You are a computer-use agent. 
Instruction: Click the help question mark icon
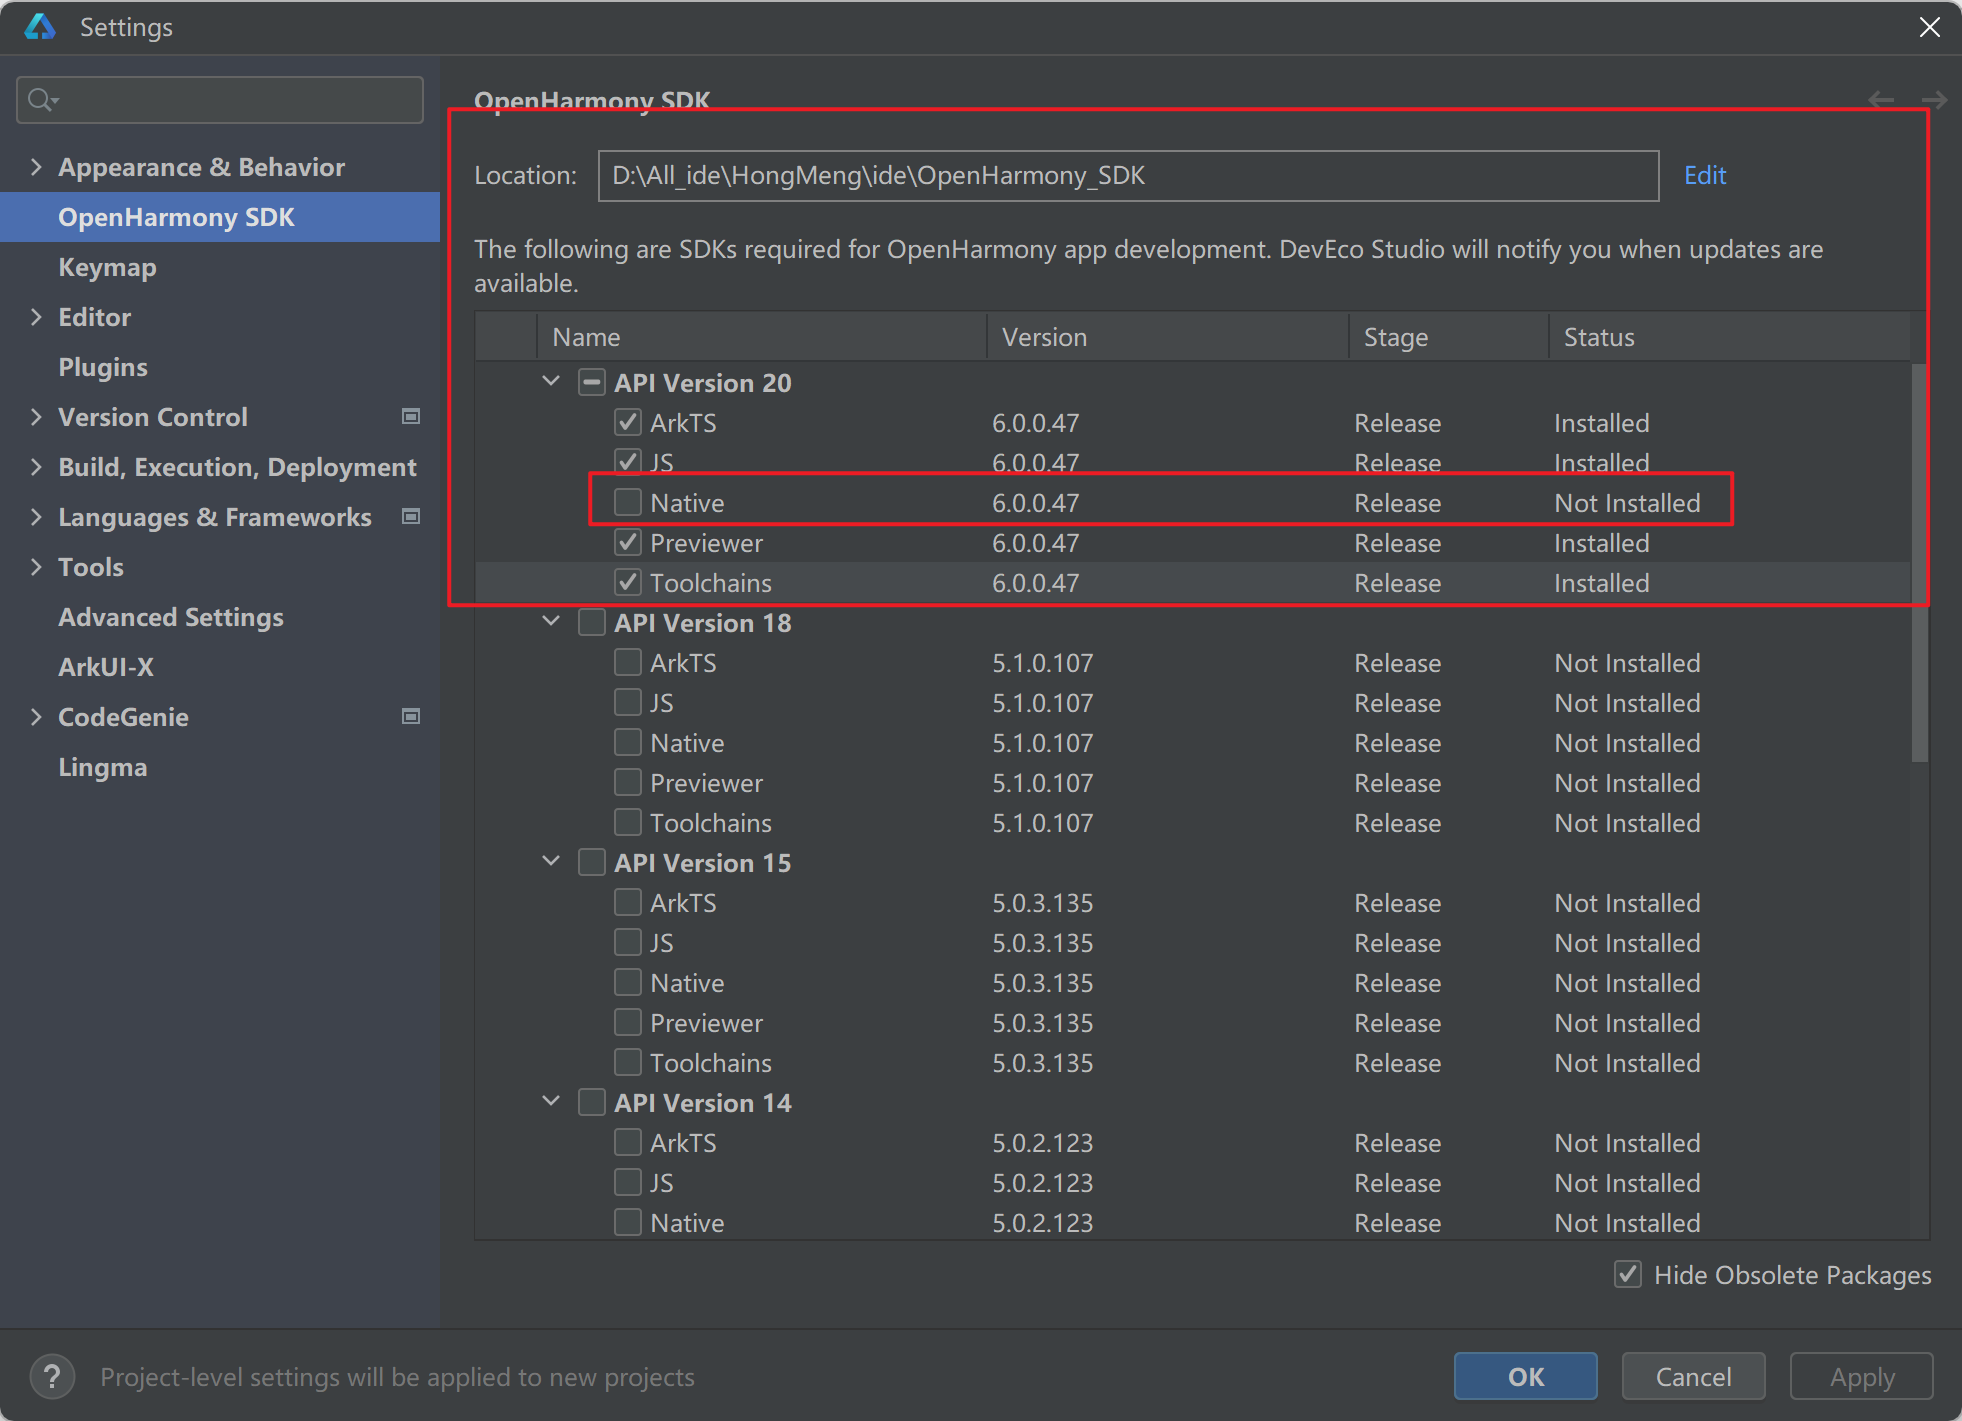click(x=52, y=1377)
